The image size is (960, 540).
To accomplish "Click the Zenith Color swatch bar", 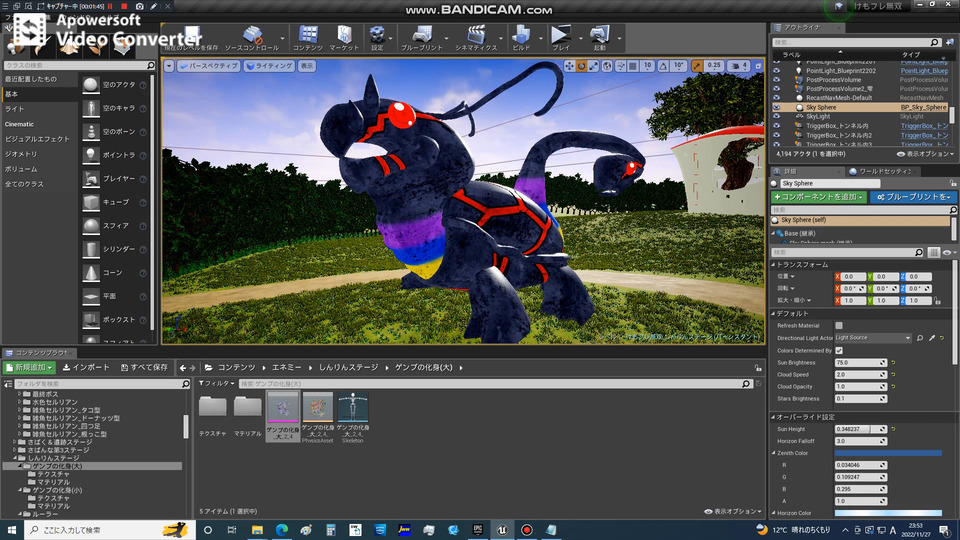I will [x=888, y=453].
